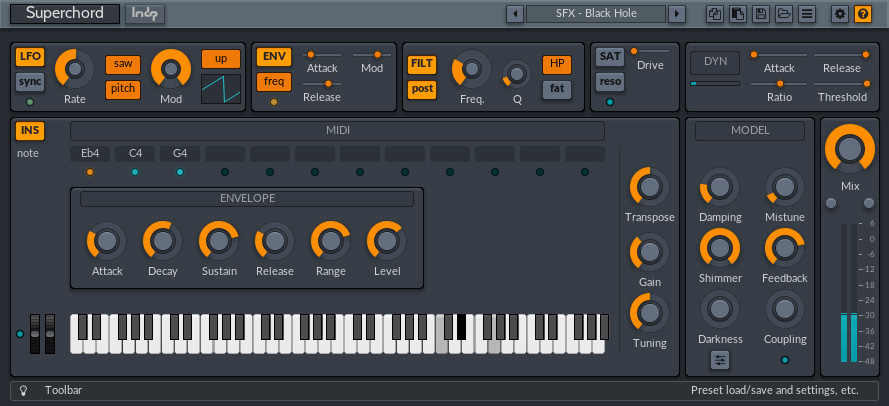Click the LFO indicator dot below sync
Screen dimensions: 889x406
30,102
